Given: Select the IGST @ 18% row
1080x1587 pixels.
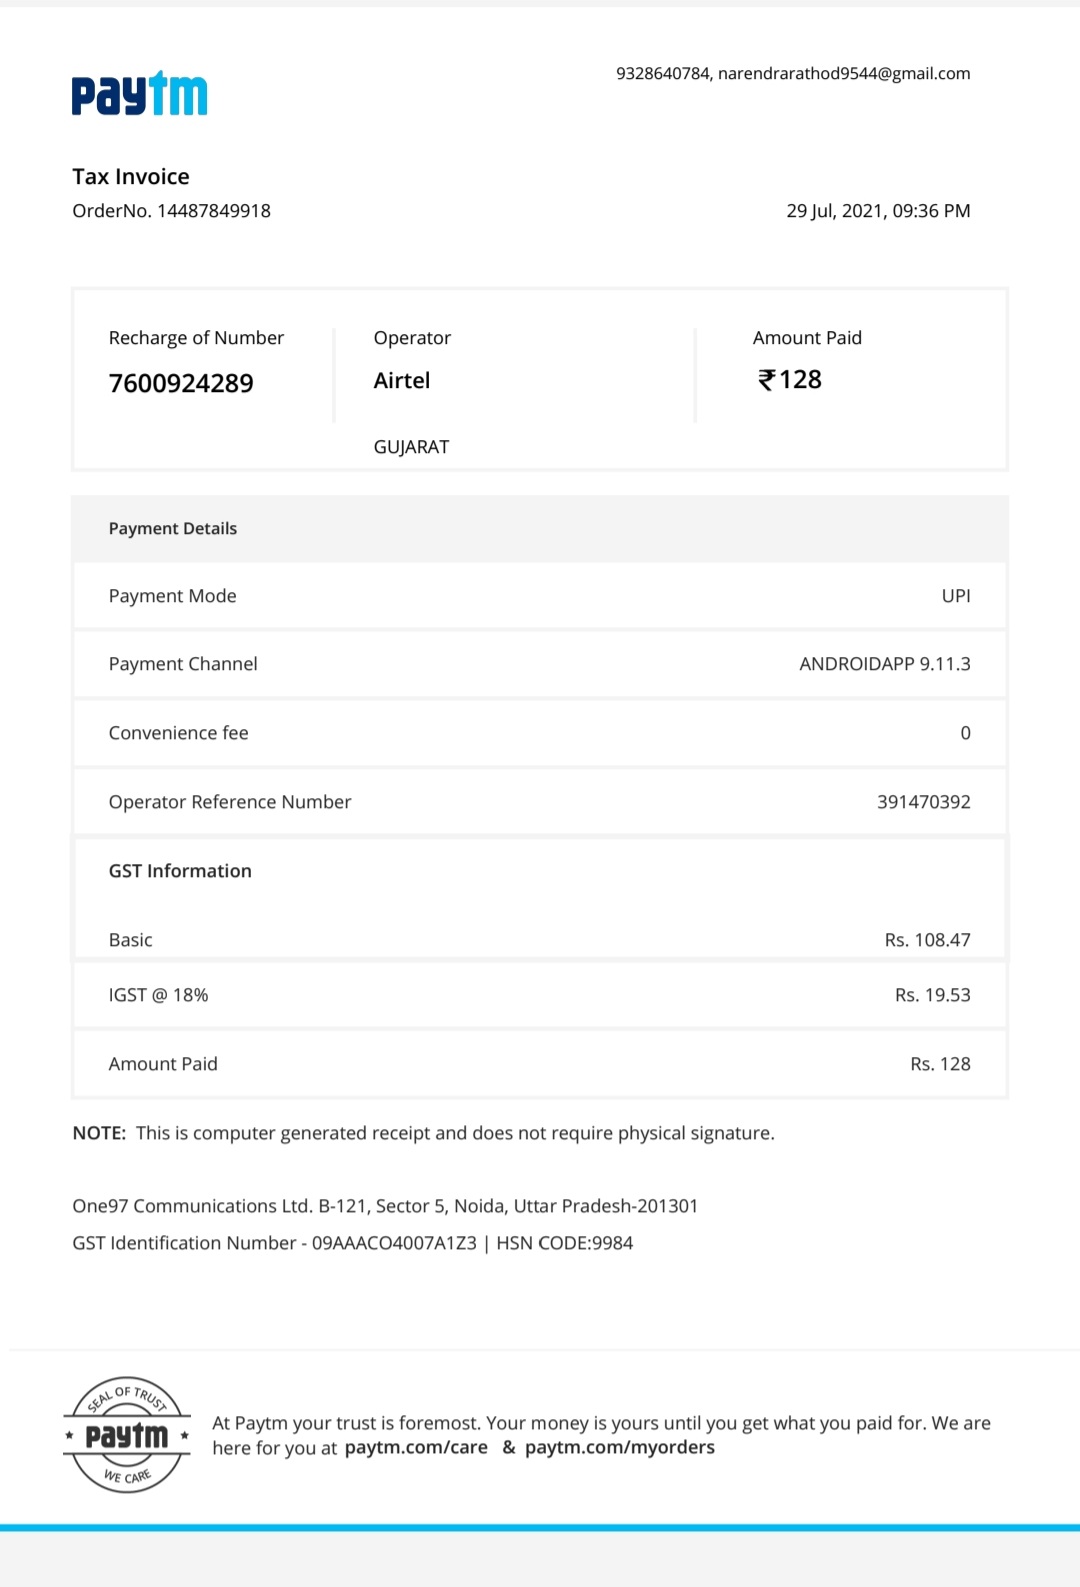Looking at the screenshot, I should pos(539,995).
